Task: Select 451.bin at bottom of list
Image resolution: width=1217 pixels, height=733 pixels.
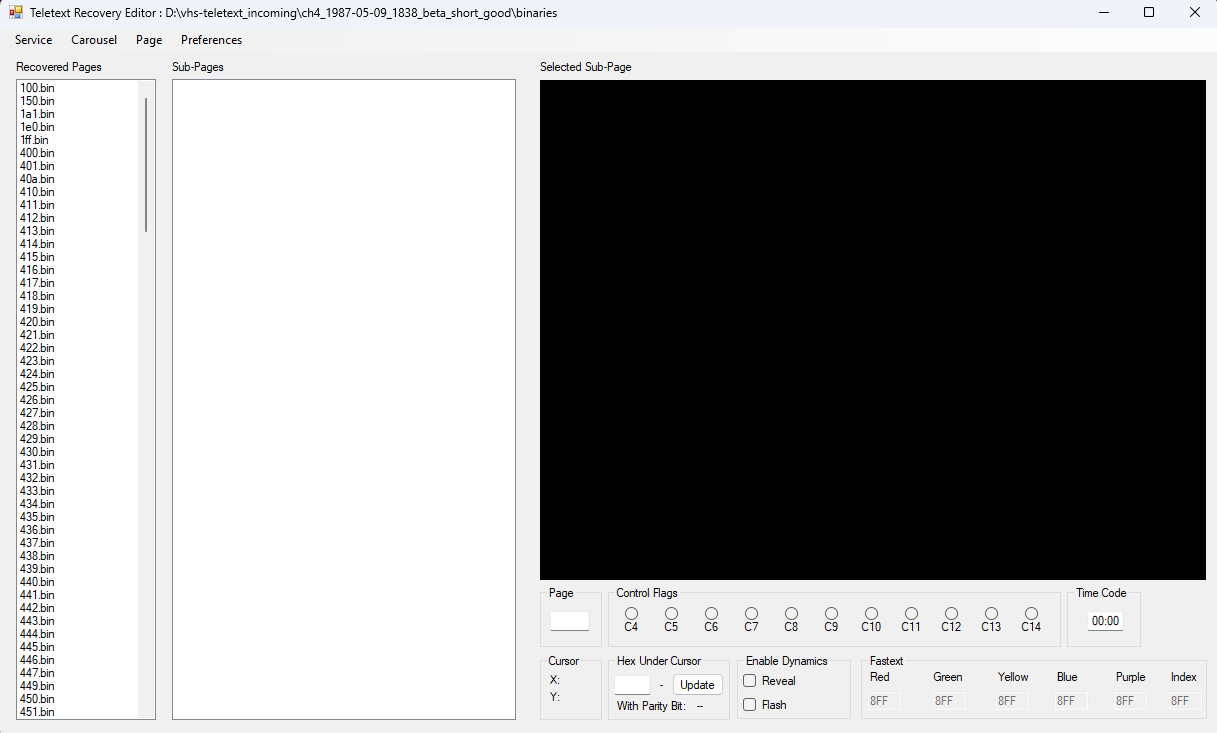Action: click(37, 712)
